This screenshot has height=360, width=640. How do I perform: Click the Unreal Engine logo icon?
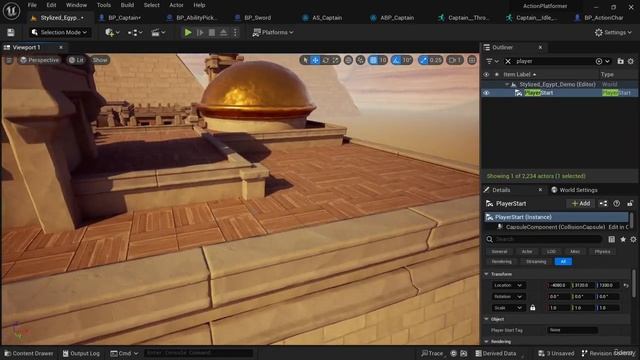point(11,11)
